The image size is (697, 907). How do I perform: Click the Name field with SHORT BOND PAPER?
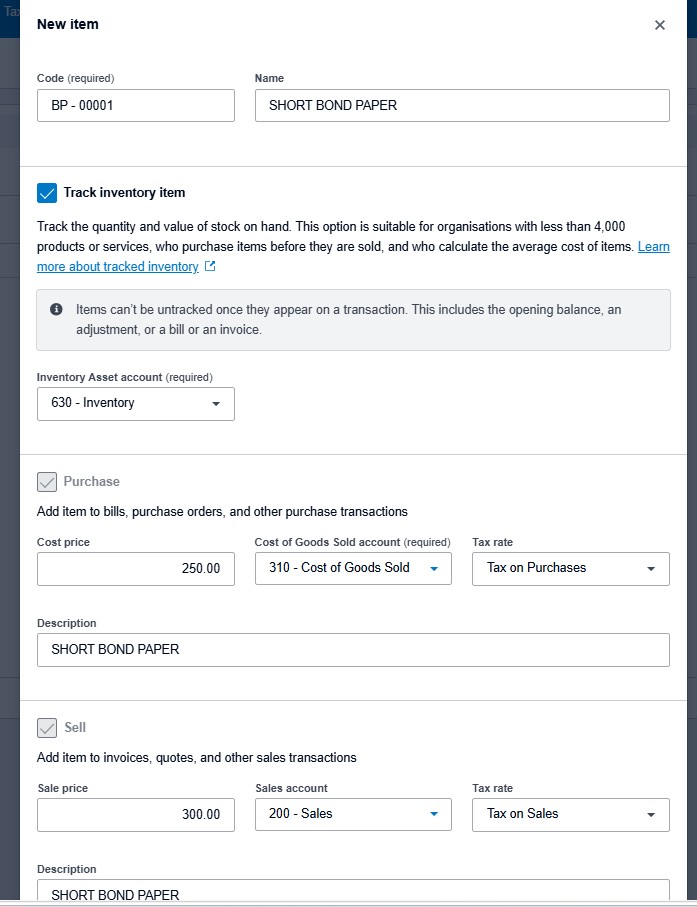(462, 105)
